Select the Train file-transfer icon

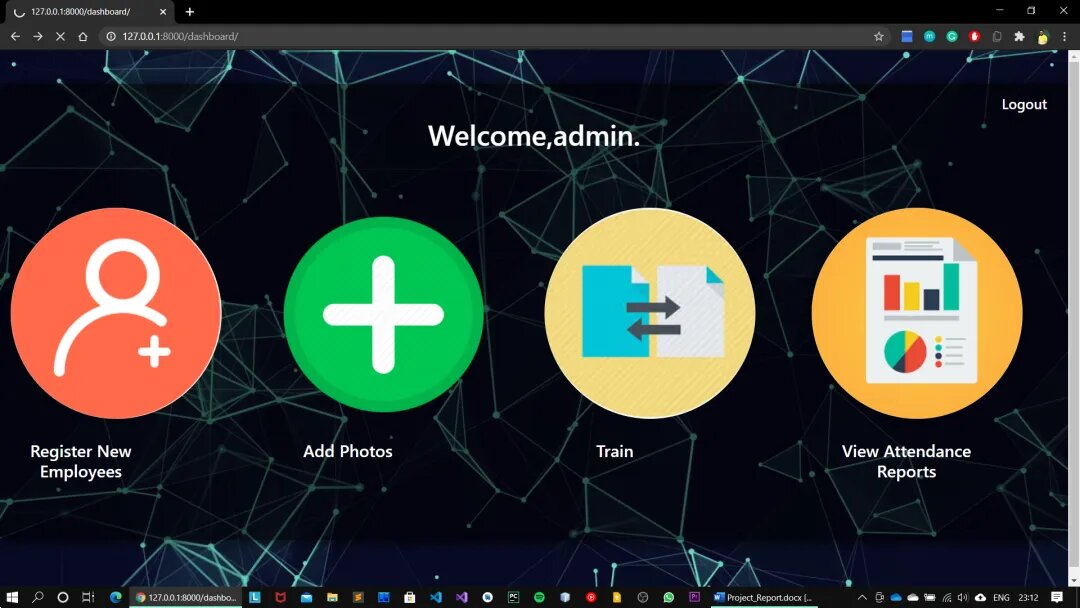pos(650,313)
